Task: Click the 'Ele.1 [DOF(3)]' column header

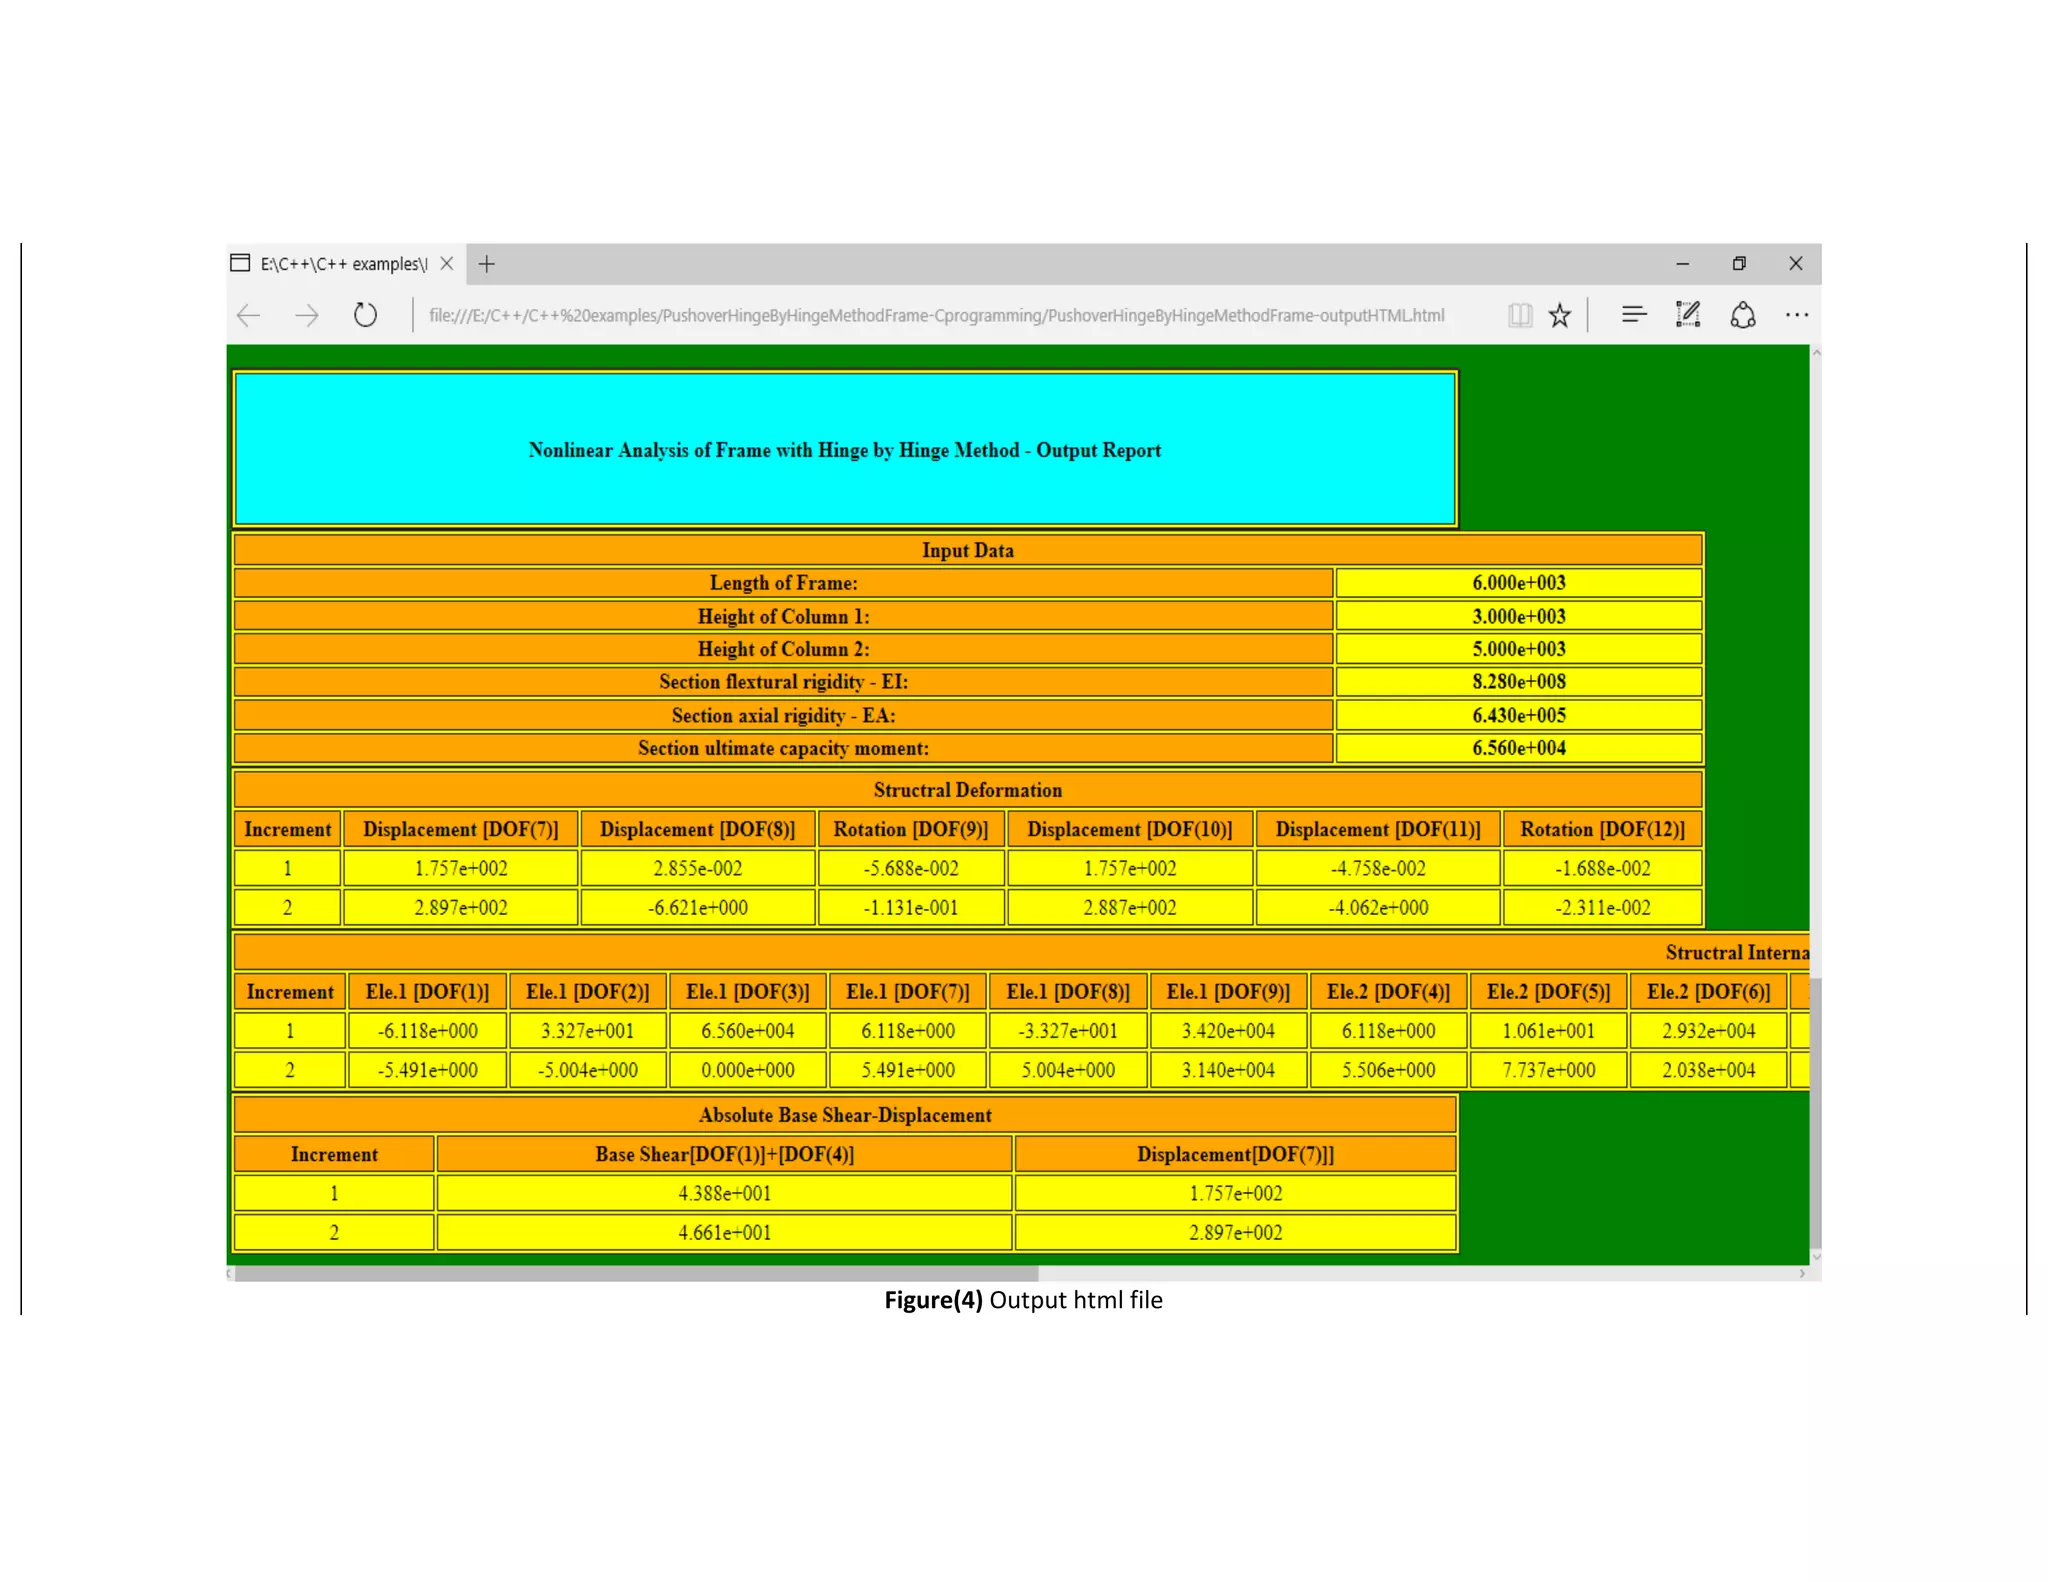Action: coord(748,993)
